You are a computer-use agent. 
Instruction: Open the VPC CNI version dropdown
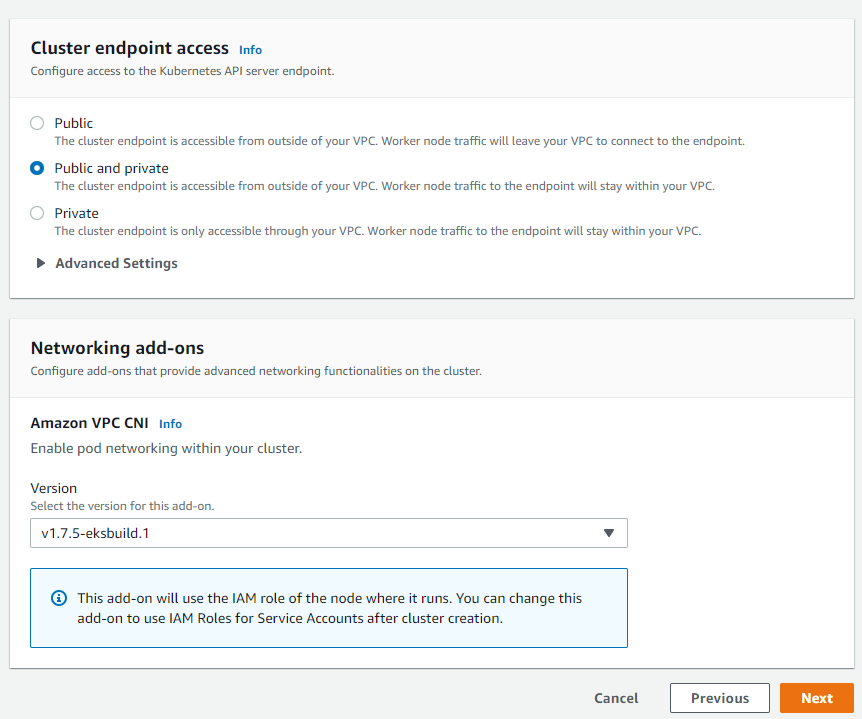[x=329, y=533]
